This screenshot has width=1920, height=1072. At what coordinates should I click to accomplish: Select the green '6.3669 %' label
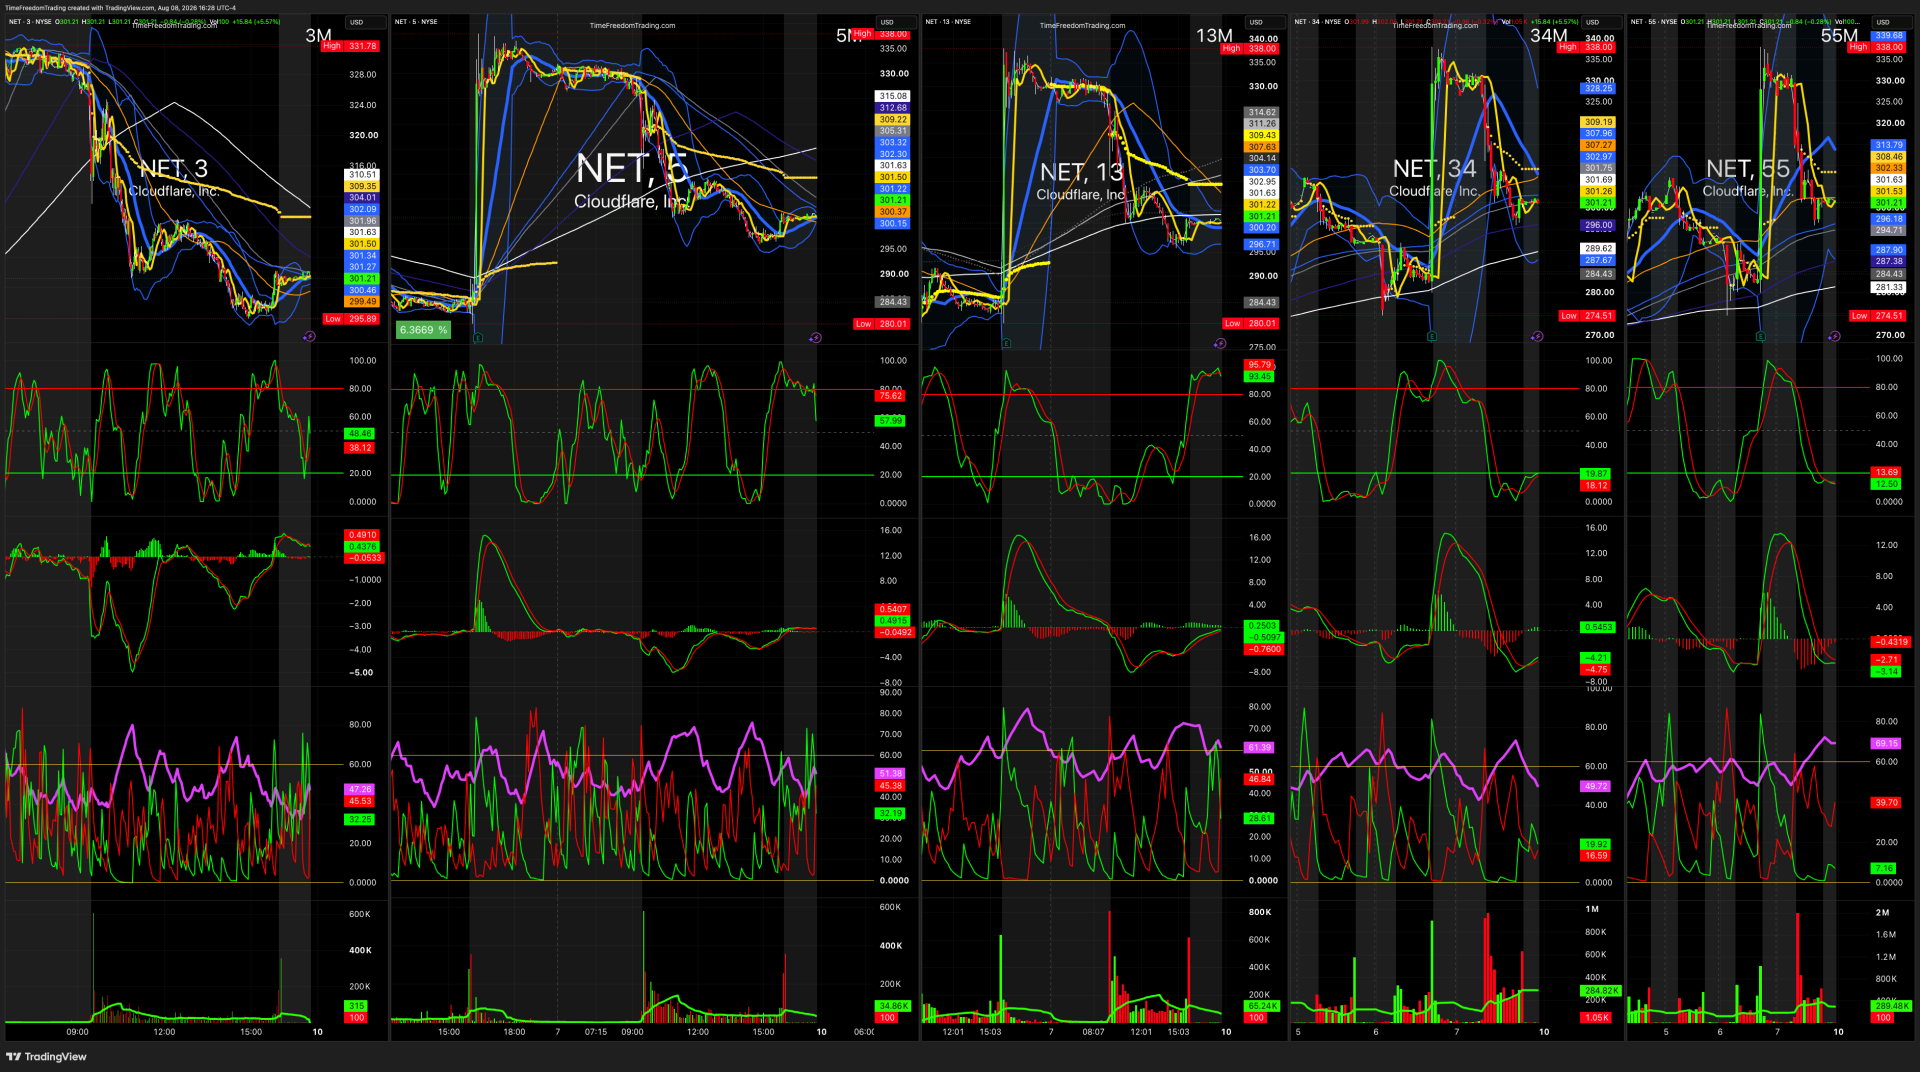coord(424,330)
